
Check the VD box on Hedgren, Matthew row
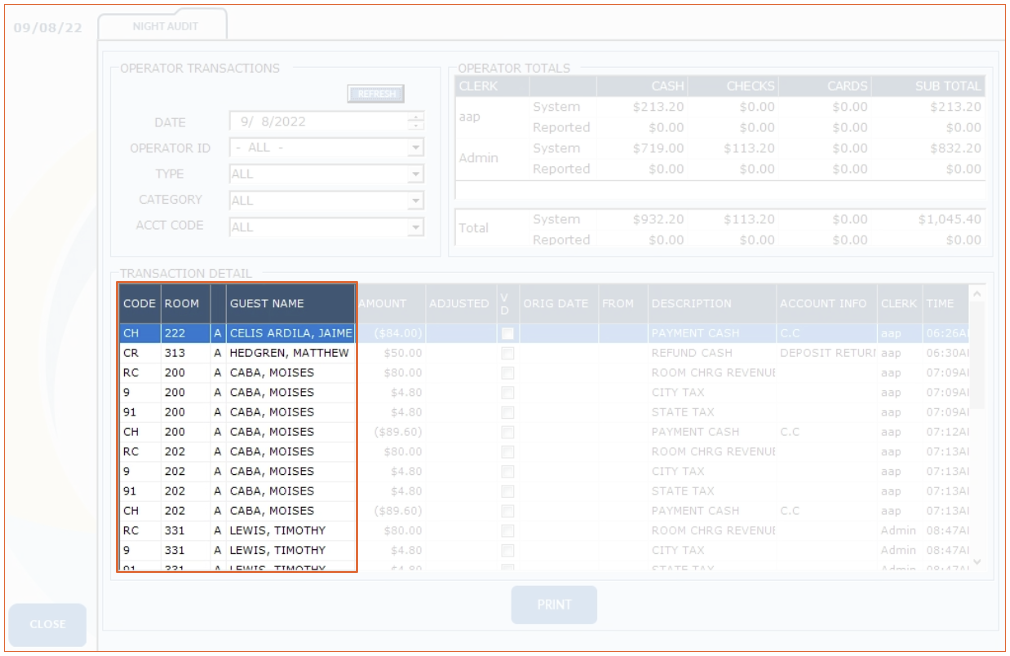(508, 353)
